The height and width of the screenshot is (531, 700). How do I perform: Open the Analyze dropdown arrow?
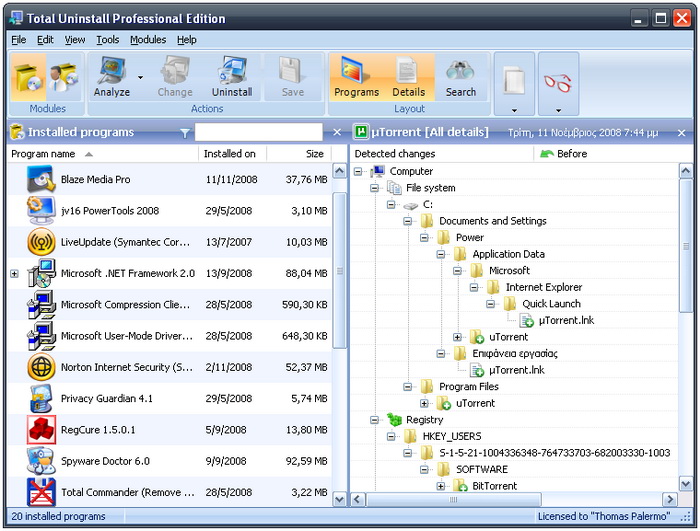click(x=140, y=77)
